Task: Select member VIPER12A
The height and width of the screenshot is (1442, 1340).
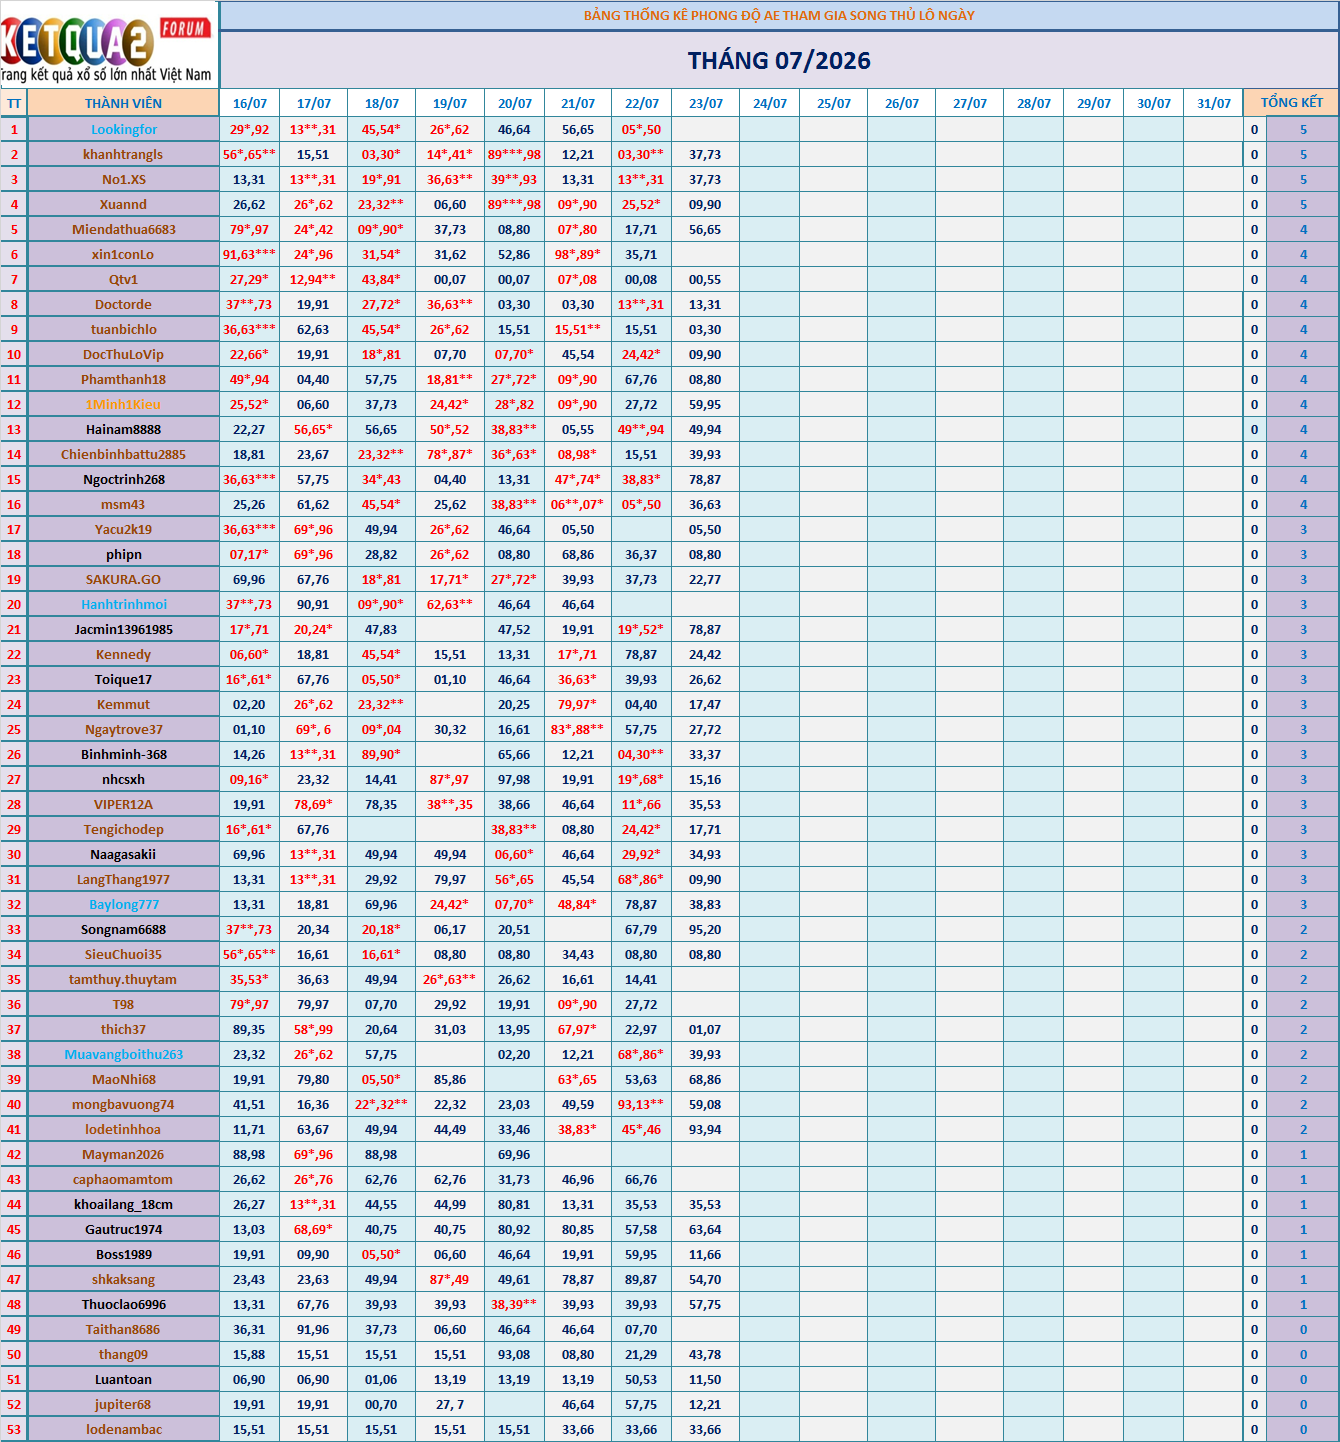Action: point(124,804)
